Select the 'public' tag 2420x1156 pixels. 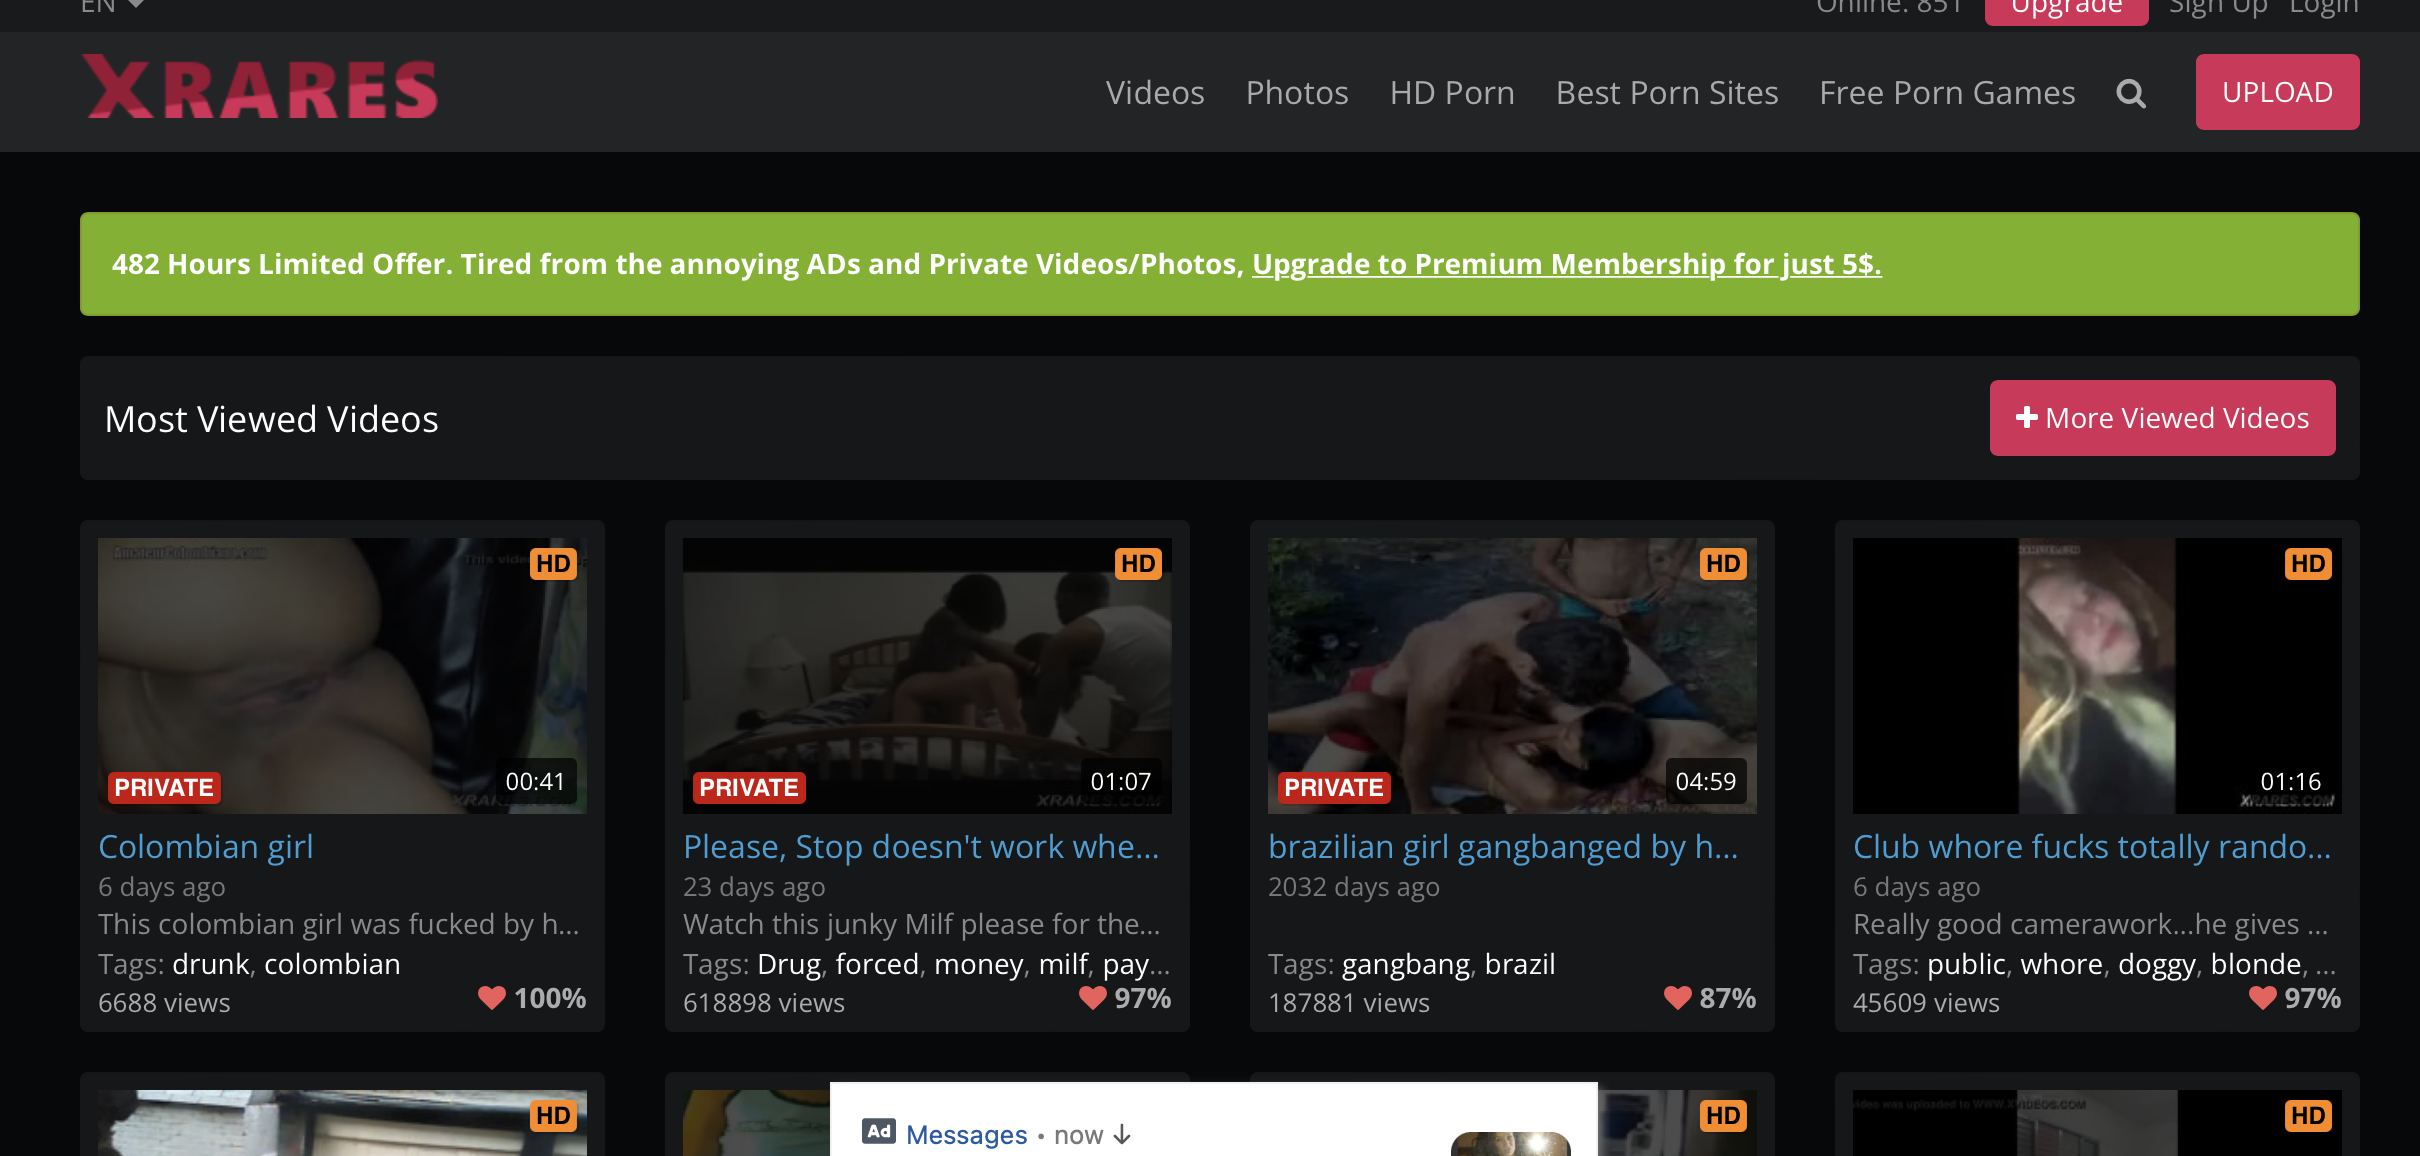point(1966,966)
